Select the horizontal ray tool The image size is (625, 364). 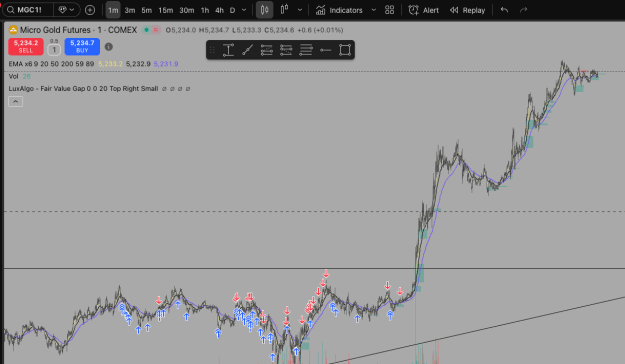(x=325, y=50)
